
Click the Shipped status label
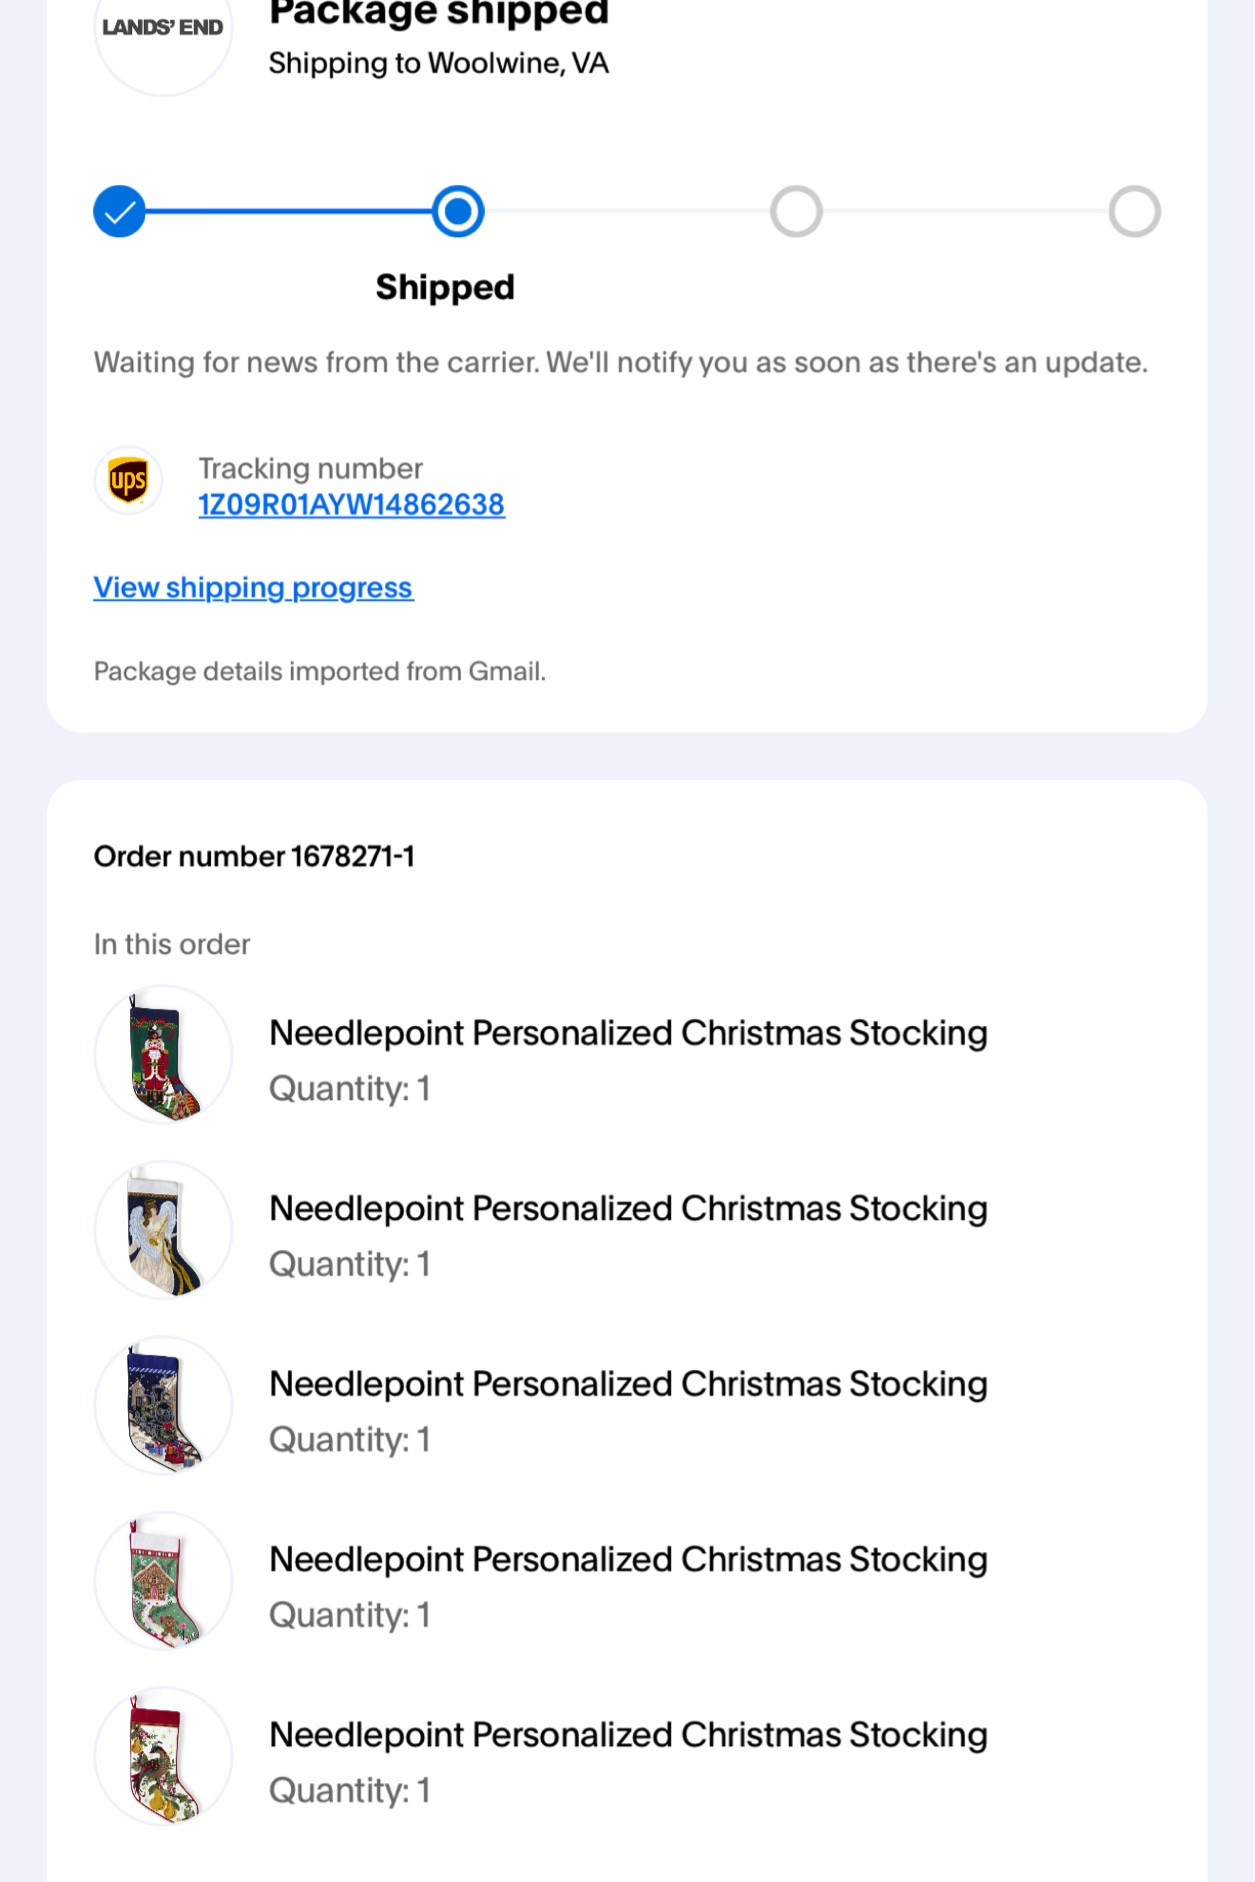[x=445, y=288]
